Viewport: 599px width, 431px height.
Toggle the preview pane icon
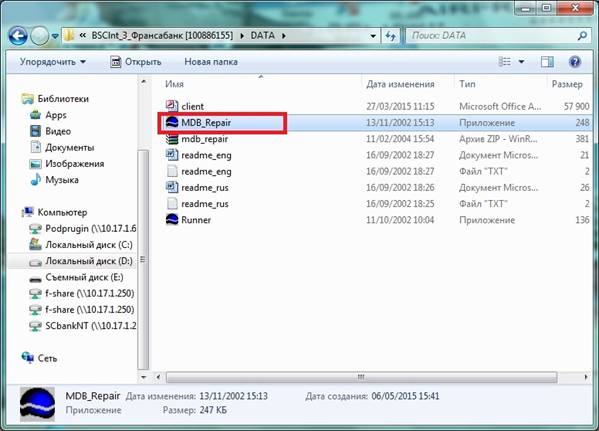[x=547, y=62]
